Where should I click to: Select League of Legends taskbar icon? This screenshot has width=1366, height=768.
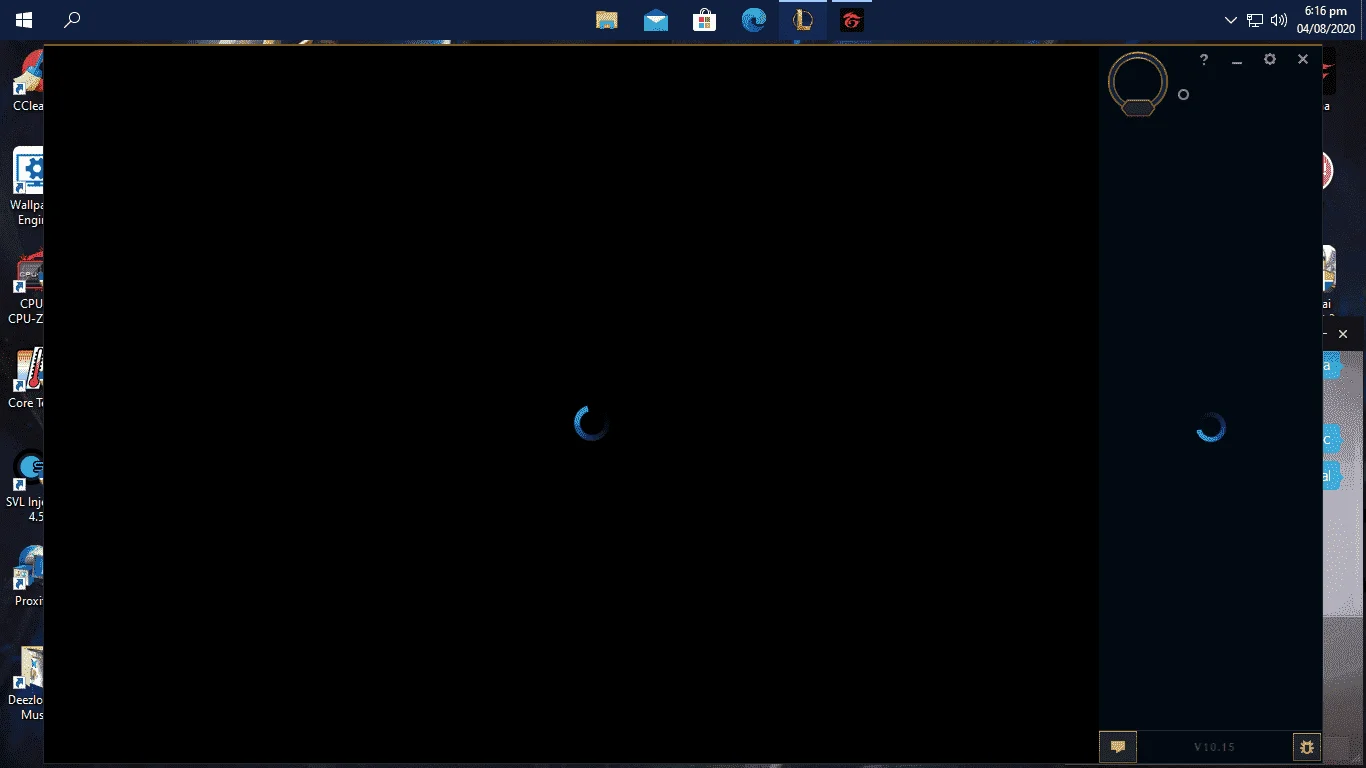pos(803,20)
